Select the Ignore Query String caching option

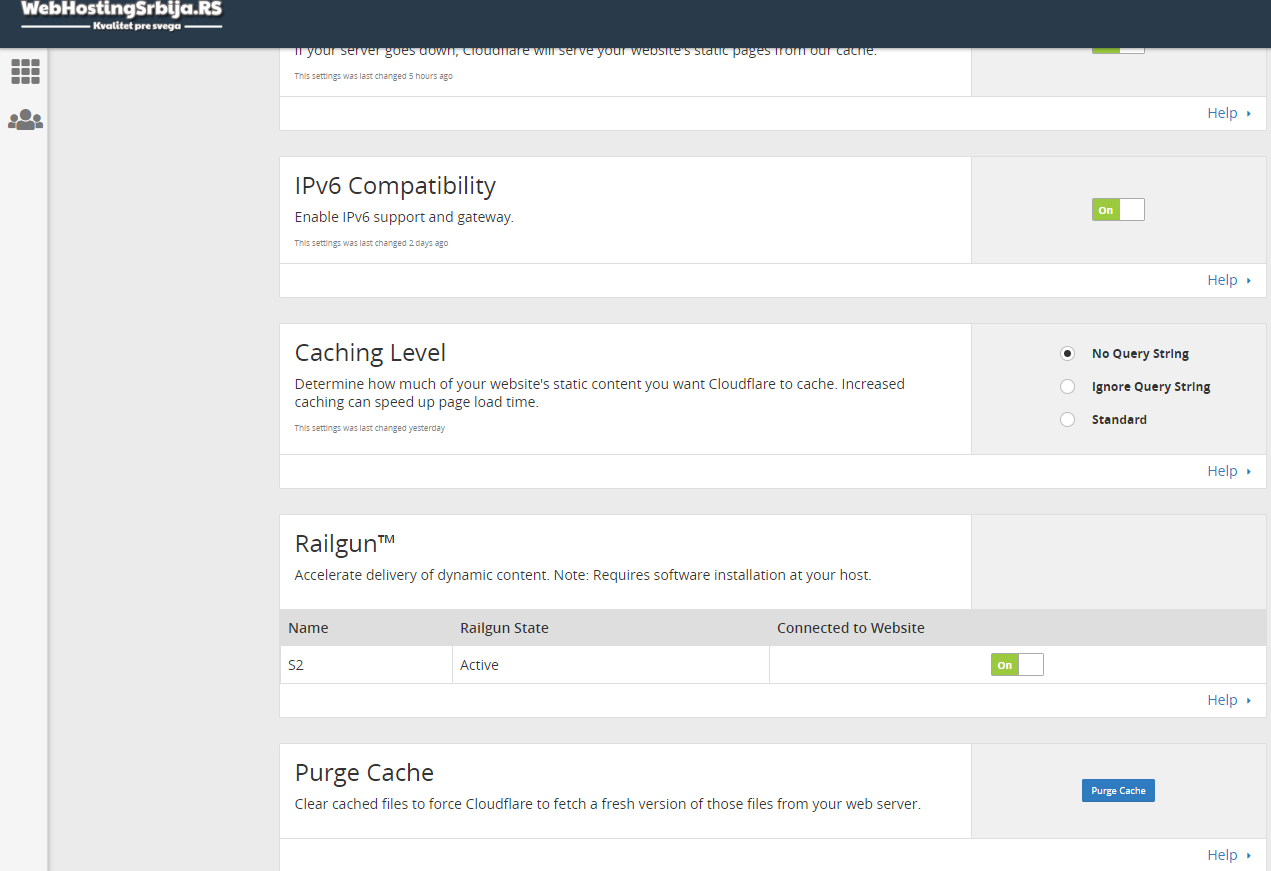pos(1068,386)
